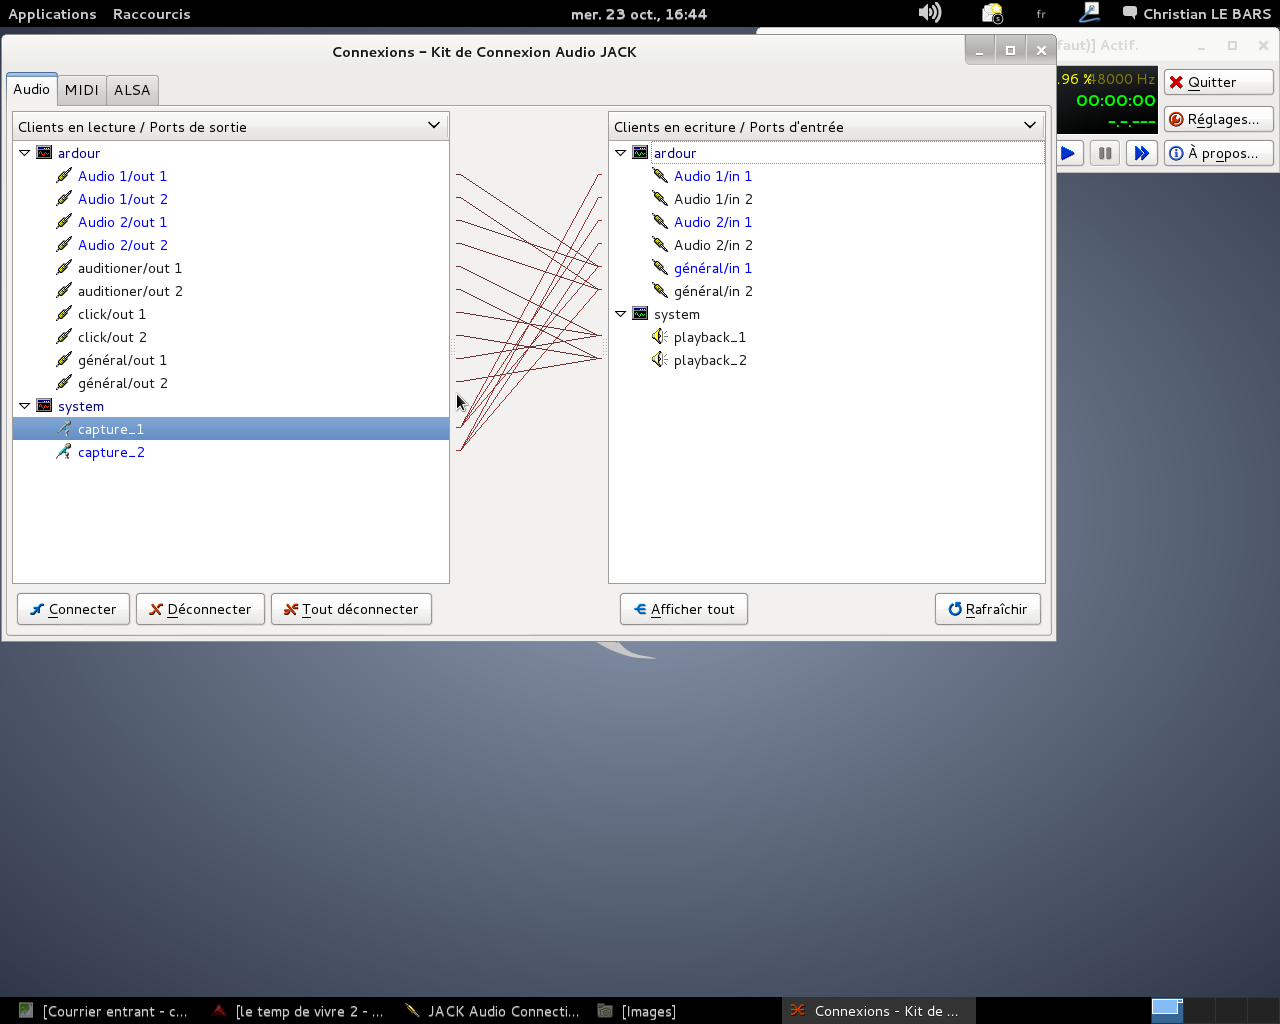Click Tout déconnecter to remove all connections

coord(351,609)
